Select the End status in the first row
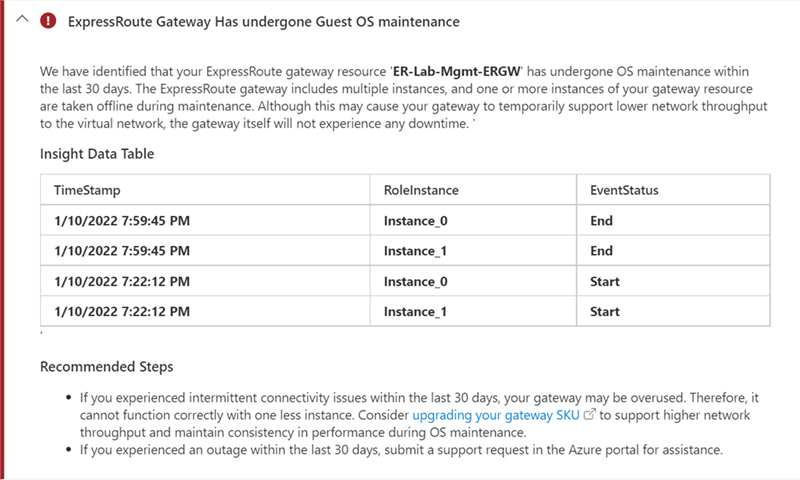The height and width of the screenshot is (480, 800). (x=601, y=221)
